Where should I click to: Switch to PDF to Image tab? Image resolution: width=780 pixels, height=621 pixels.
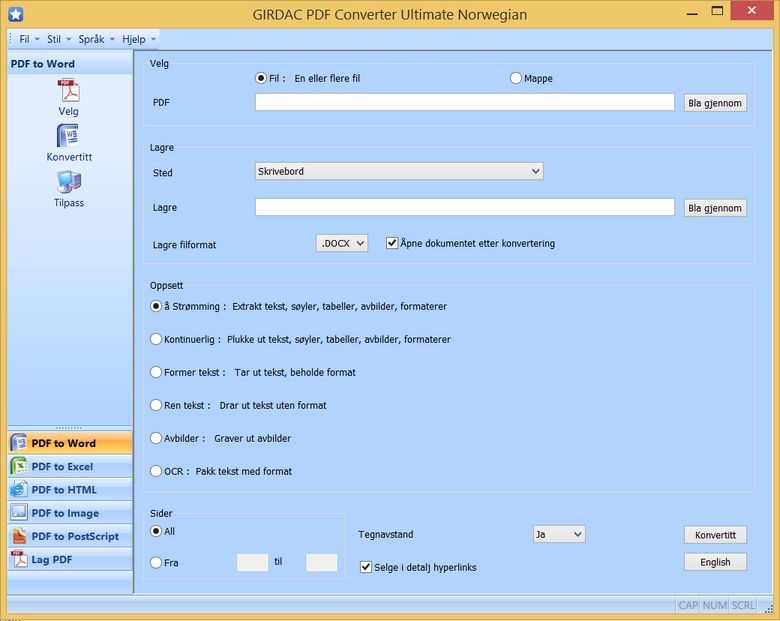coord(70,513)
